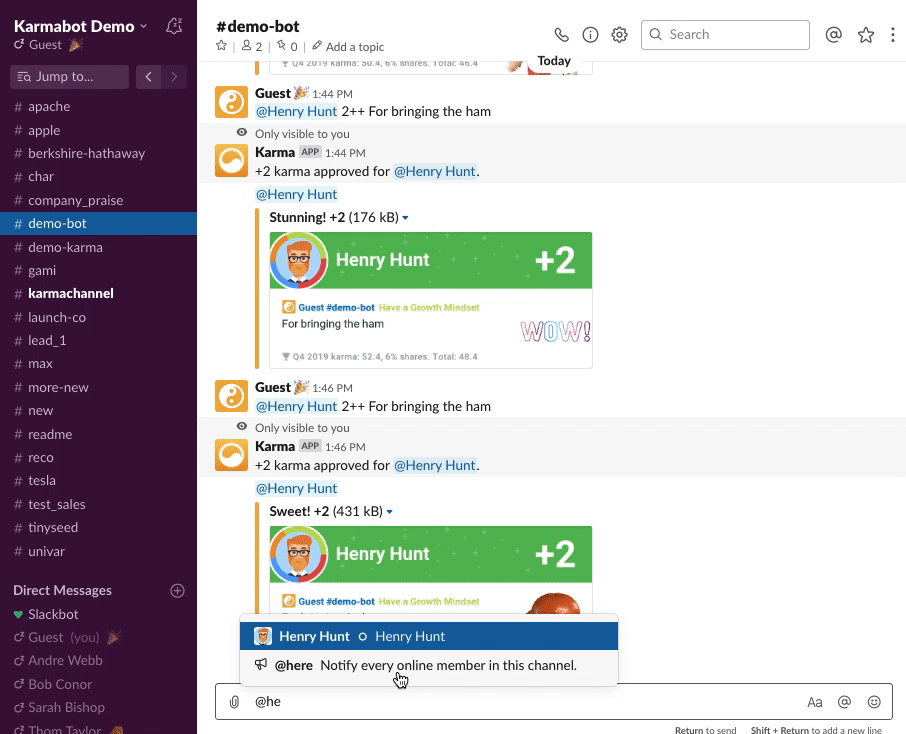Click @Henry Hunt mention in 1:44 PM Guest message
Viewport: 906px width, 734px height.
pyautogui.click(x=296, y=112)
